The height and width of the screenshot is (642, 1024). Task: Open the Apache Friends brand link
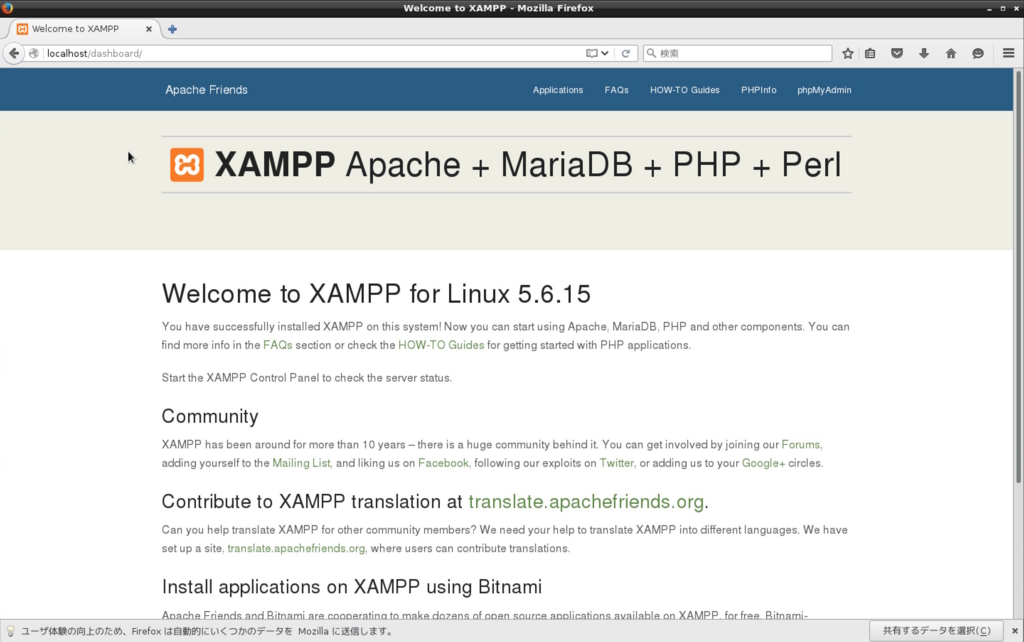(206, 90)
